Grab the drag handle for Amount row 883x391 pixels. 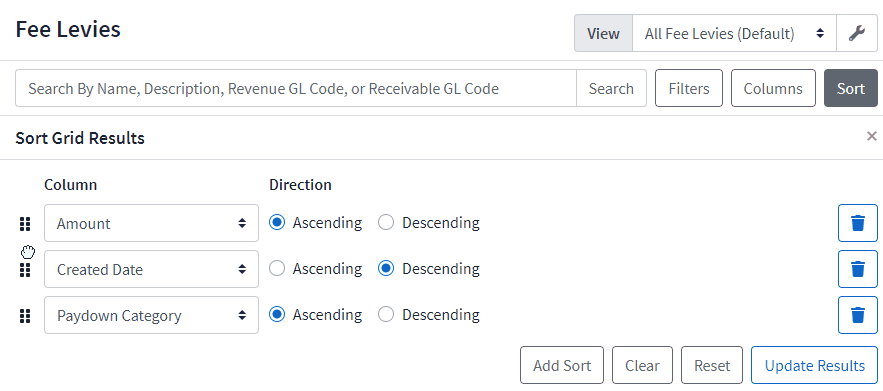25,224
